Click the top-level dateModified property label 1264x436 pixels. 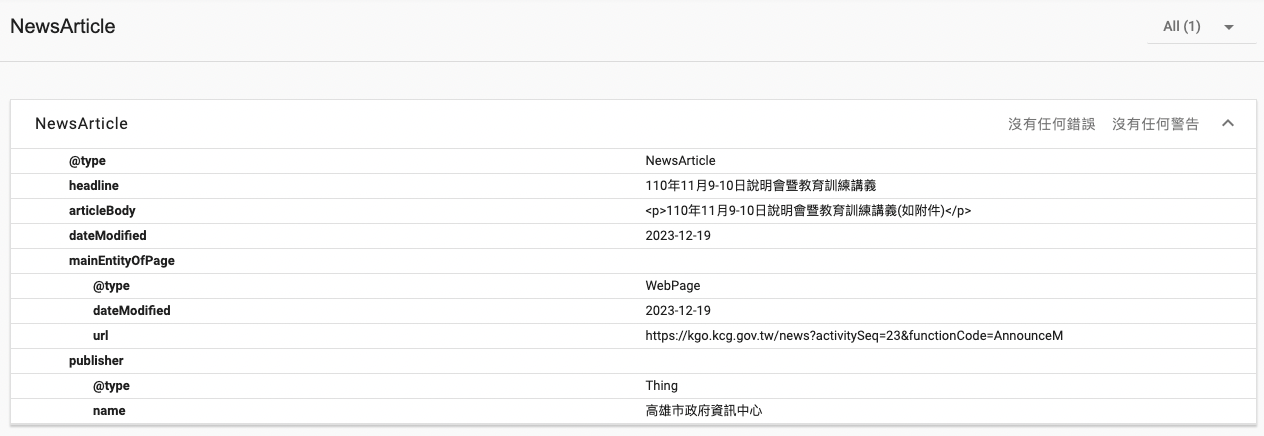107,236
